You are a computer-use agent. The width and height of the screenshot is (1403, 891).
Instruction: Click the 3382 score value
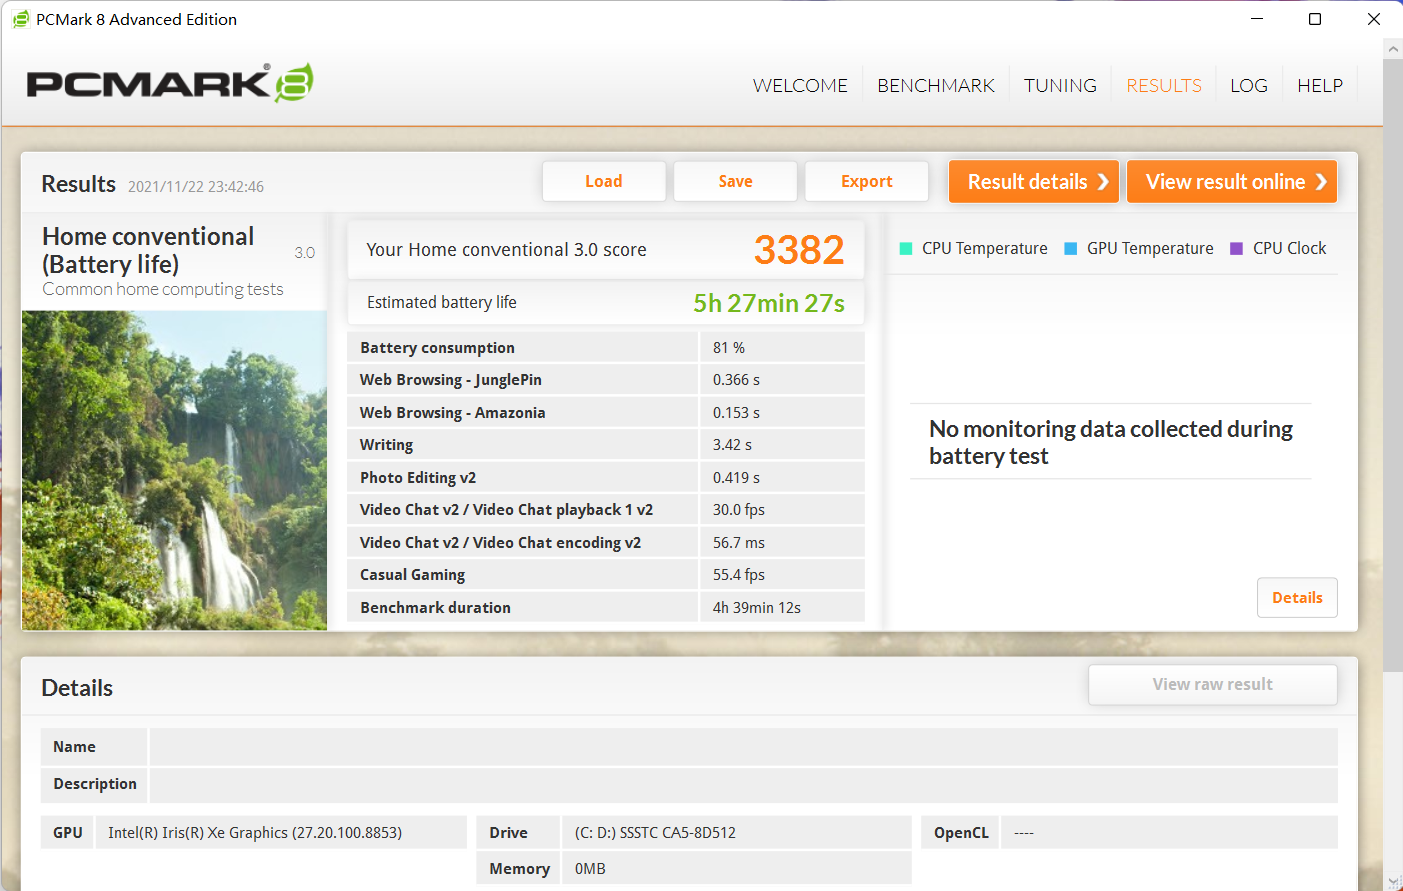pyautogui.click(x=799, y=250)
